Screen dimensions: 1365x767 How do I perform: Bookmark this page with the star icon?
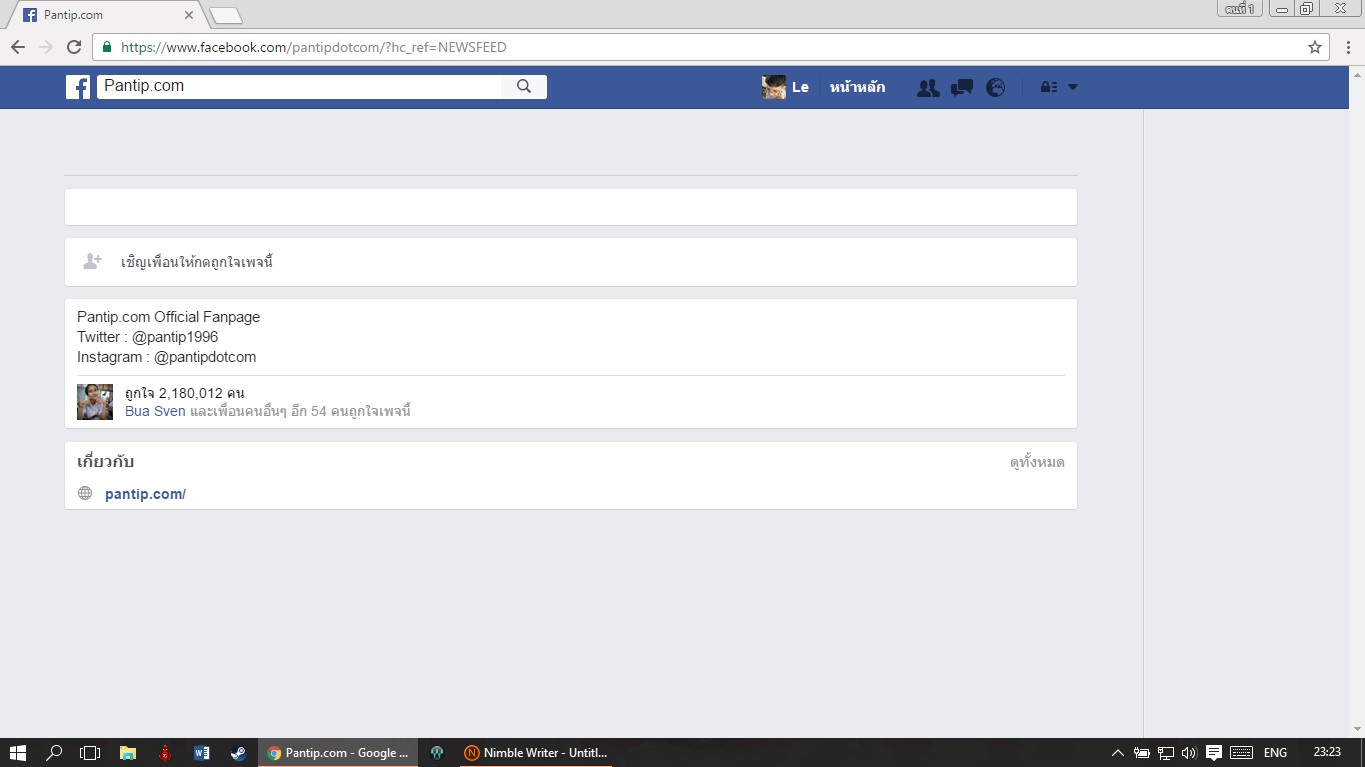[1315, 47]
